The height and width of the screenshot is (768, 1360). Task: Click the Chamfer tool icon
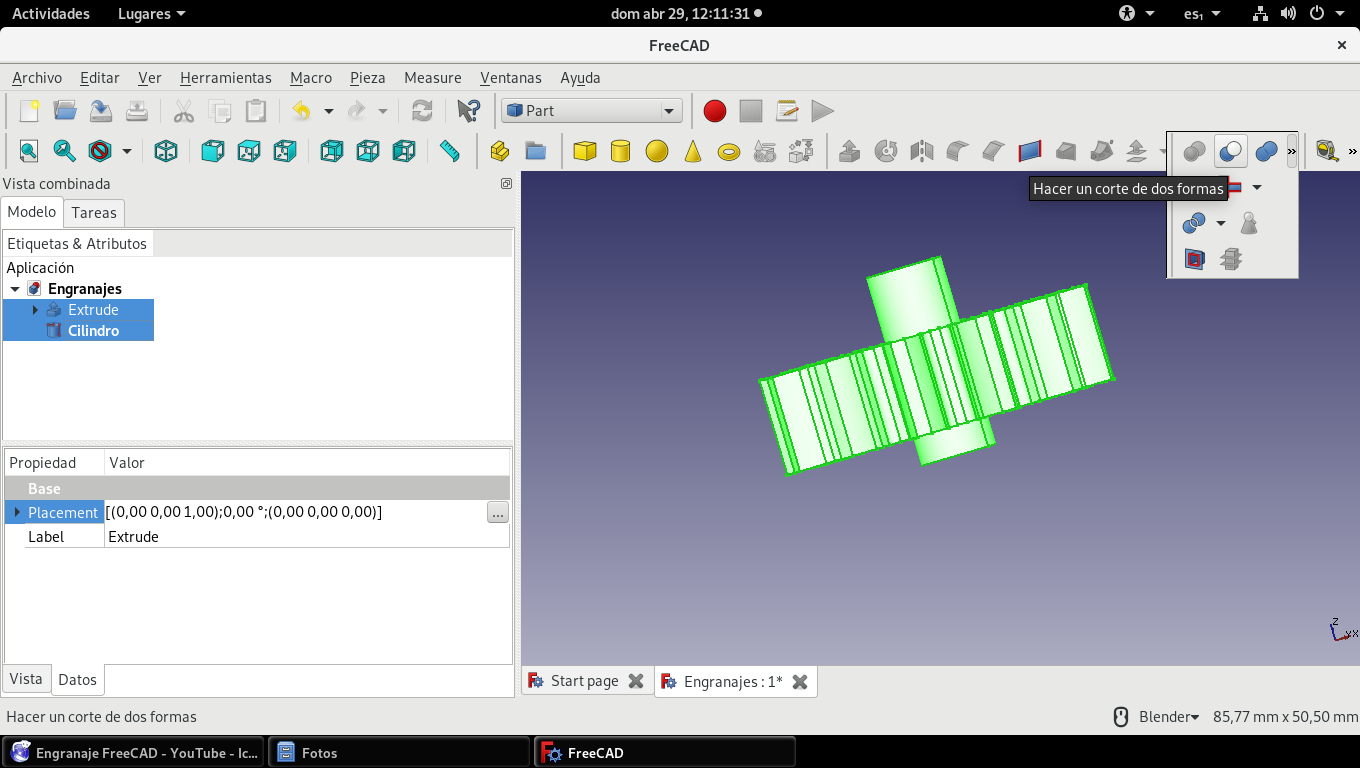[x=993, y=151]
